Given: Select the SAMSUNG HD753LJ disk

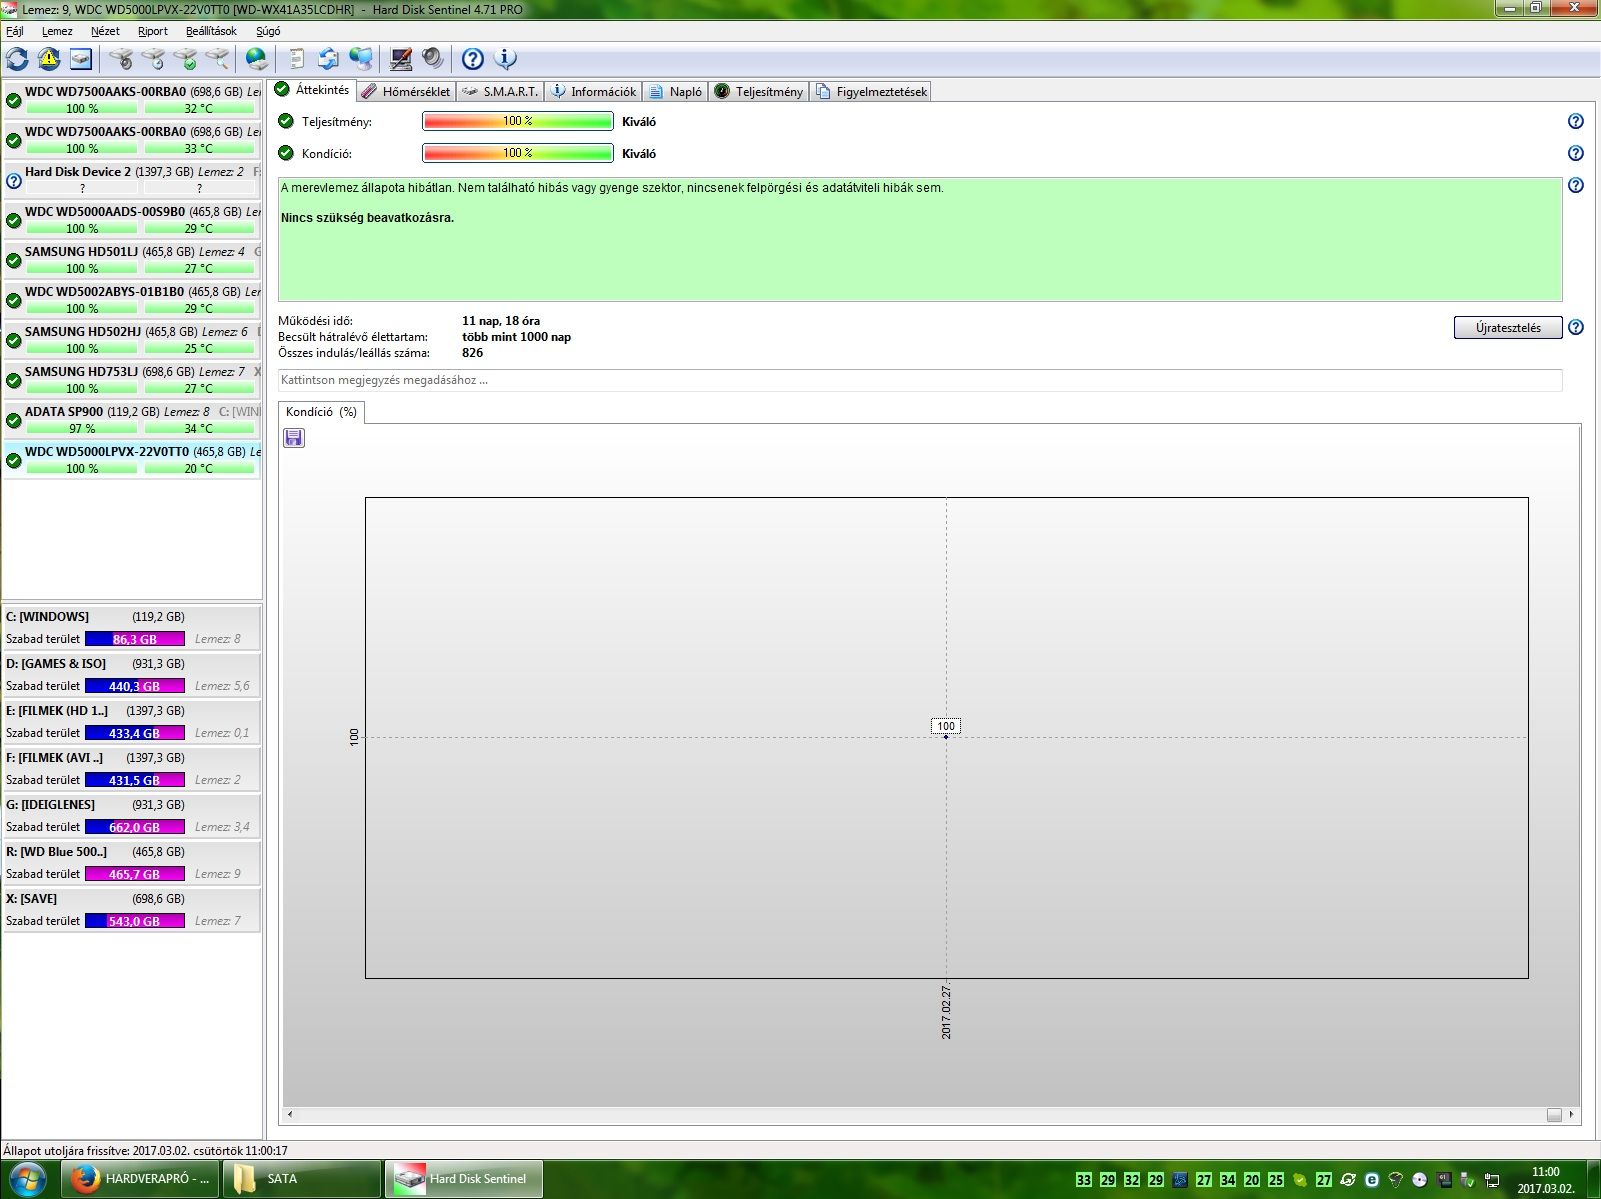Looking at the screenshot, I should pyautogui.click(x=132, y=380).
